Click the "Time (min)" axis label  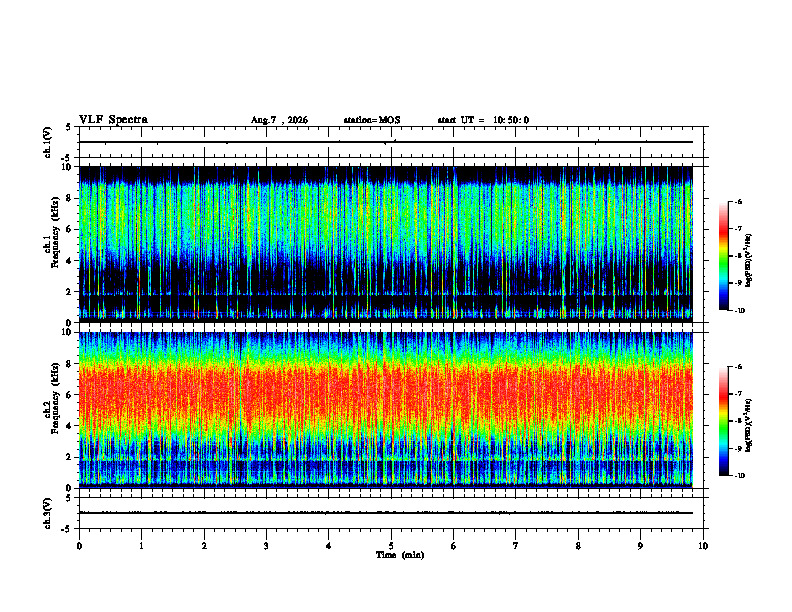(400, 555)
